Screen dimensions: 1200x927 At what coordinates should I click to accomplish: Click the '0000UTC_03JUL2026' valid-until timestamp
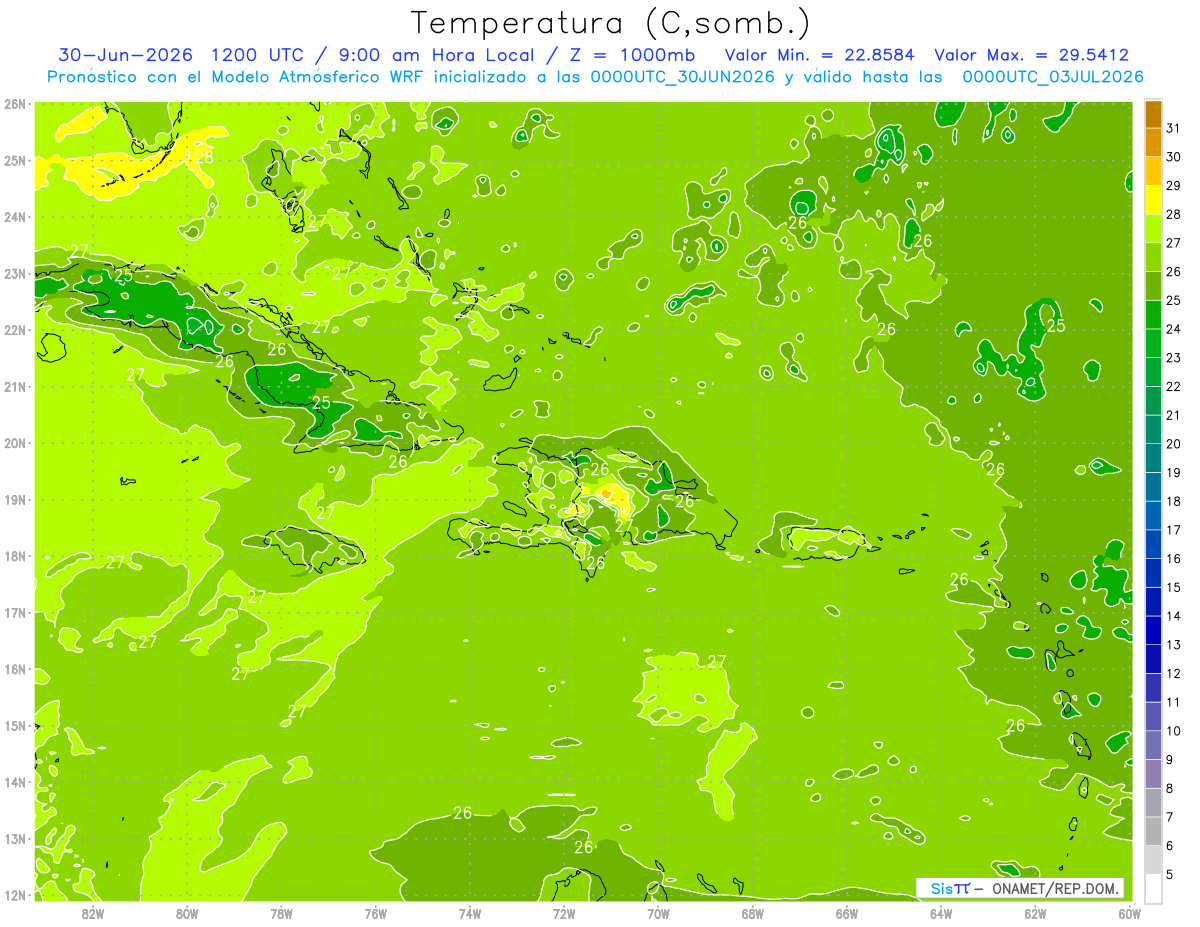[x=1053, y=77]
